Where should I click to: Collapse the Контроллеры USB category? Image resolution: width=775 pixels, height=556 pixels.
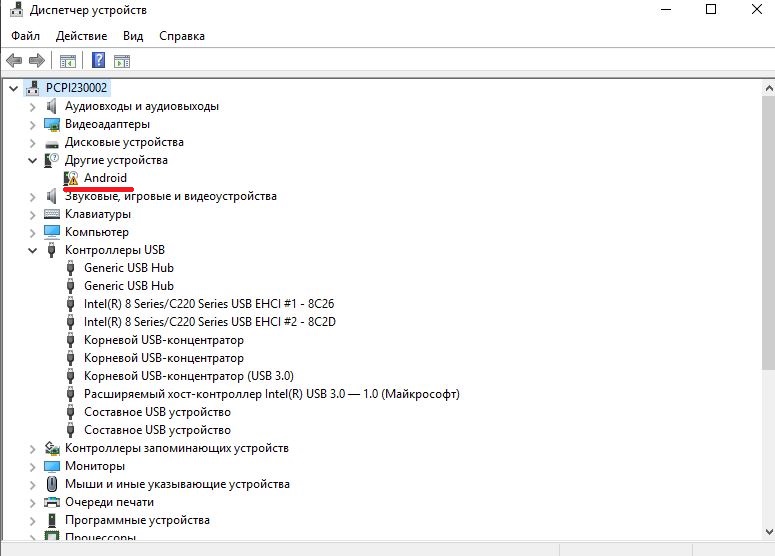click(33, 250)
